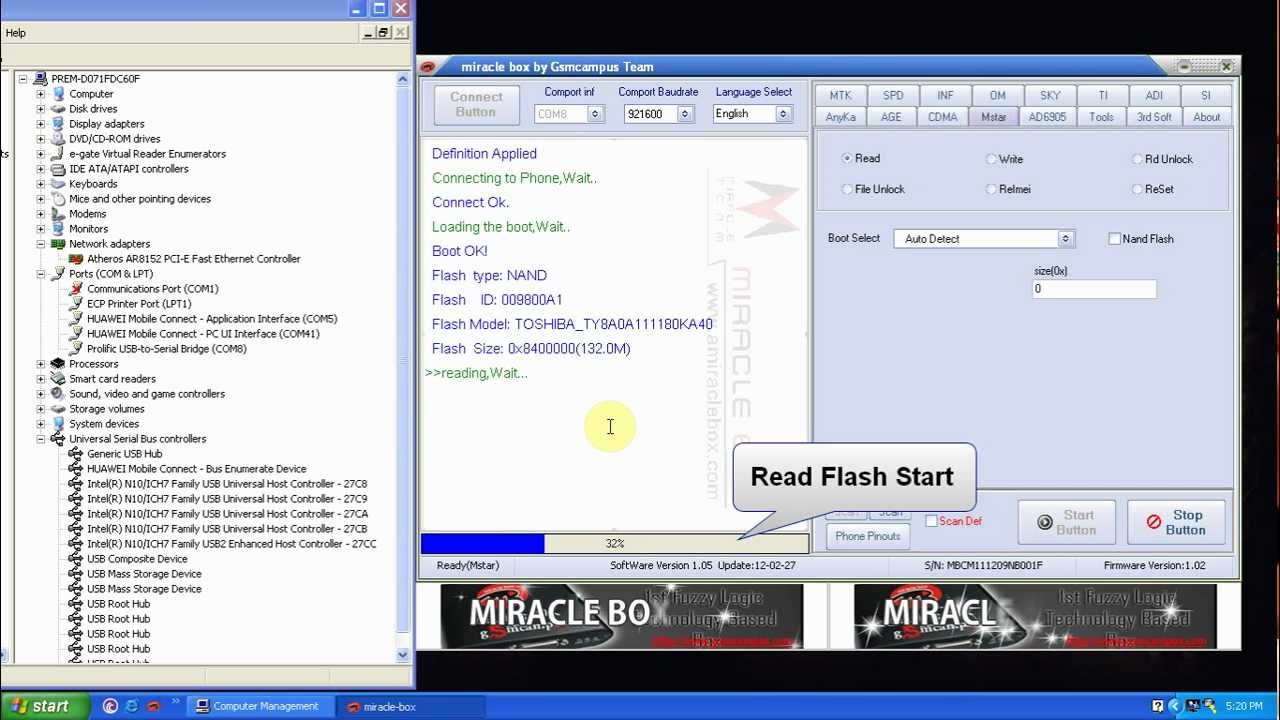1280x720 pixels.
Task: Select the Rd Unlock radio option
Action: point(1137,159)
